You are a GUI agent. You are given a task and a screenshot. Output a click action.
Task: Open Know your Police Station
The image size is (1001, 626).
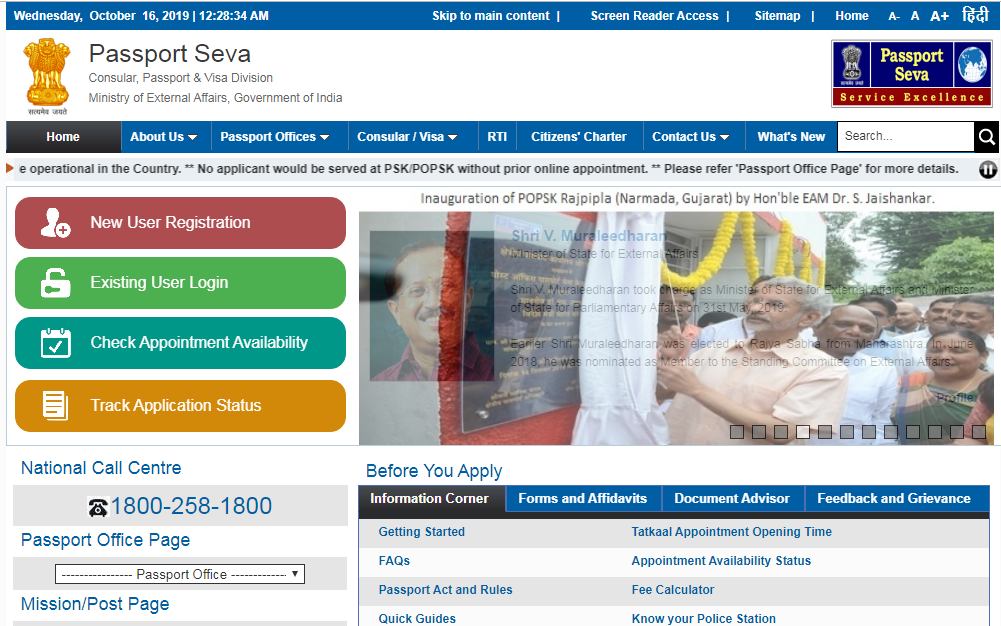(704, 618)
